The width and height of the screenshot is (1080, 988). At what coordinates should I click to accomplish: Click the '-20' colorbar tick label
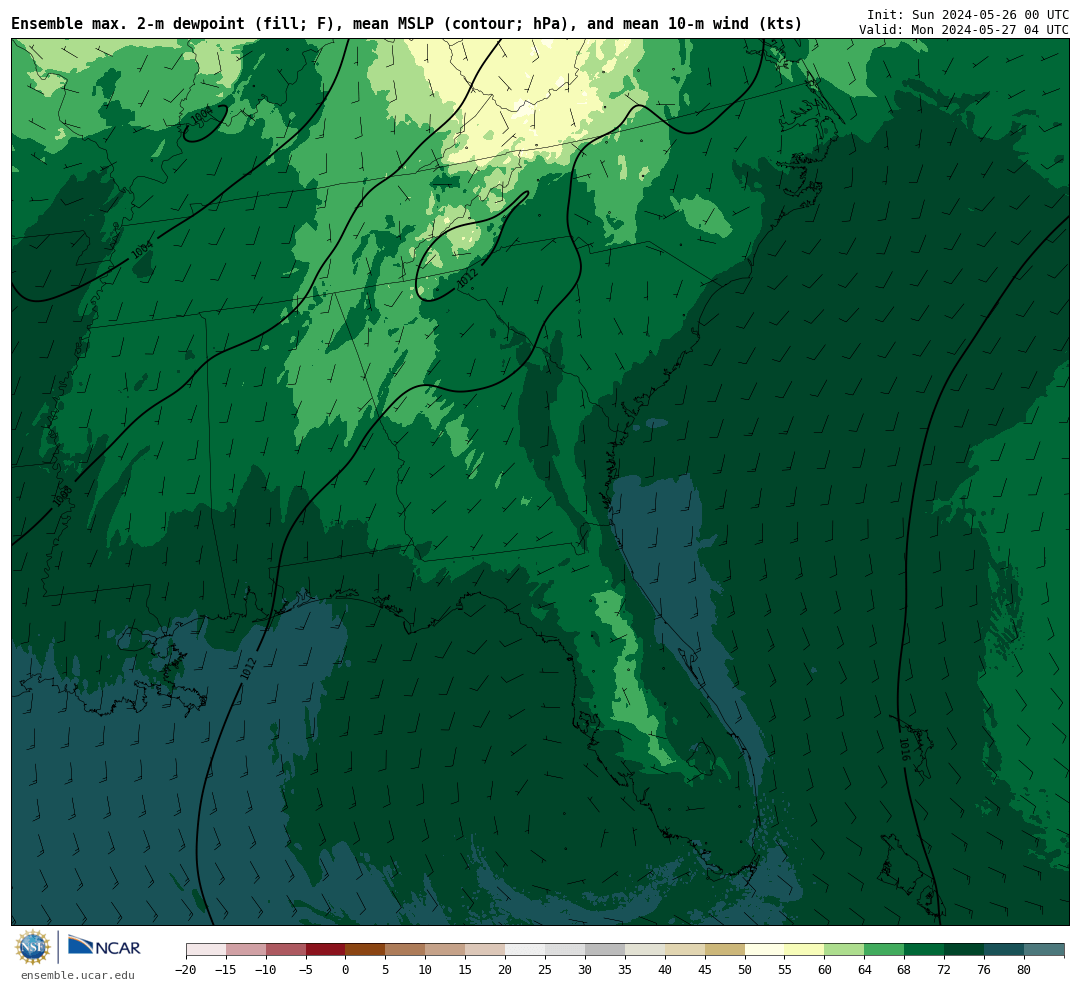(x=186, y=970)
